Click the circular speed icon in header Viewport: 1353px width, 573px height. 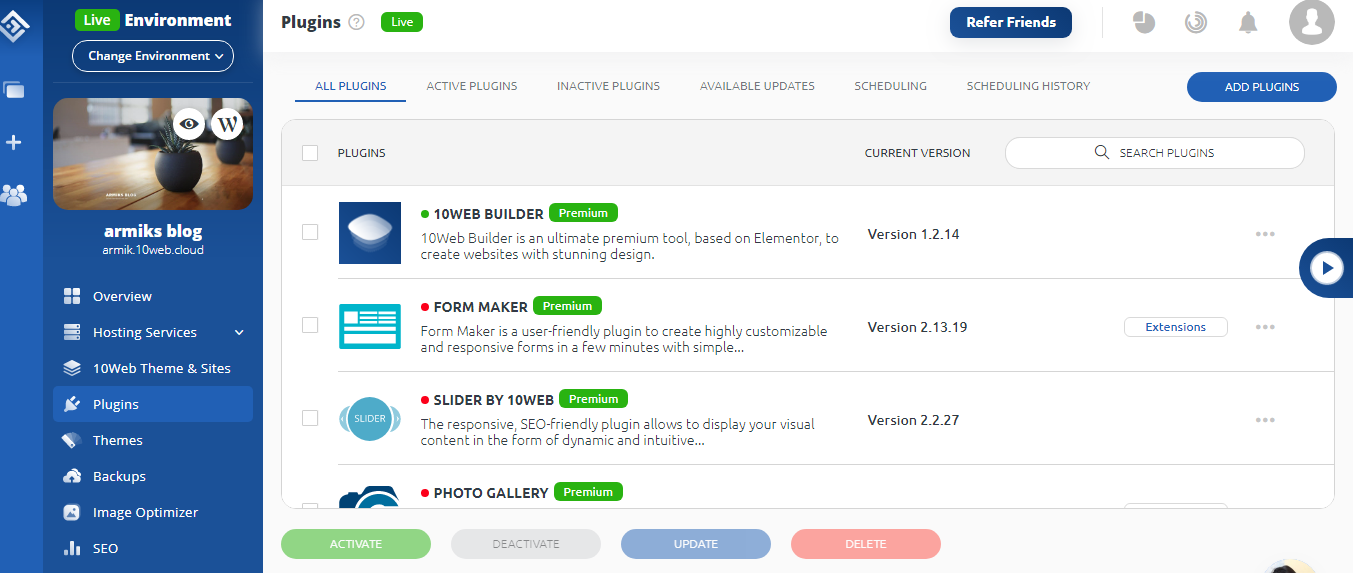point(1196,22)
